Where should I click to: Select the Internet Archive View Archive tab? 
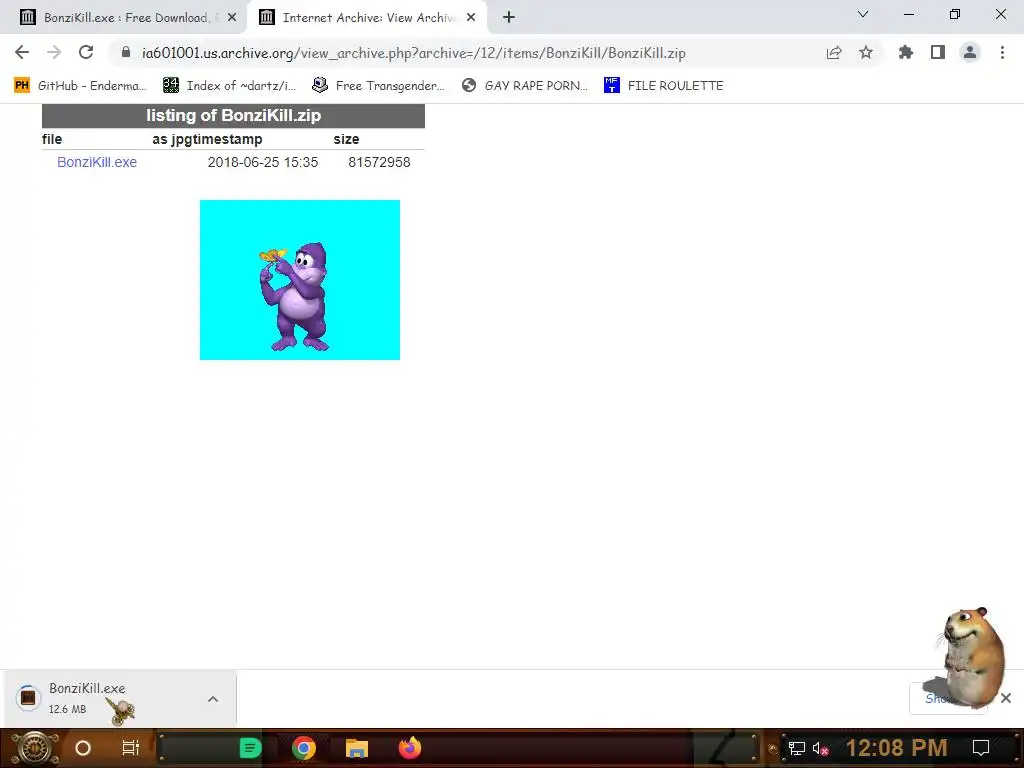pos(366,18)
